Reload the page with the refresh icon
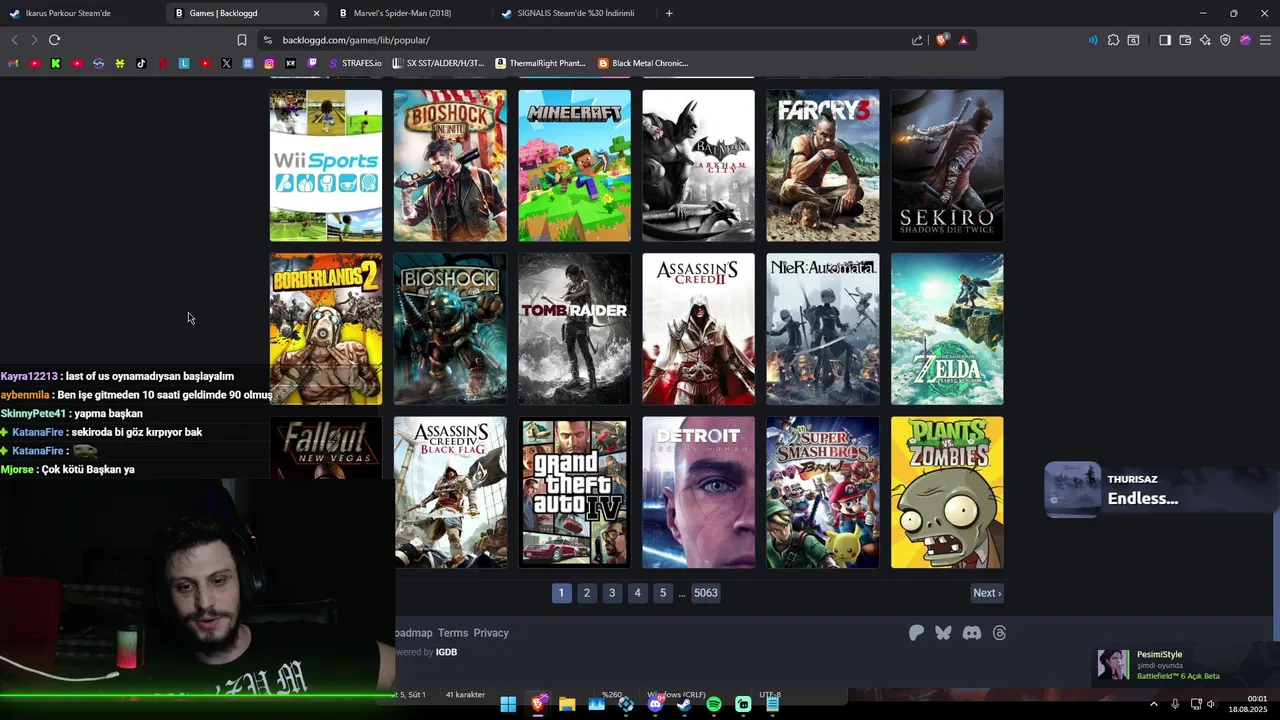Screen dimensions: 1280x720 54,40
